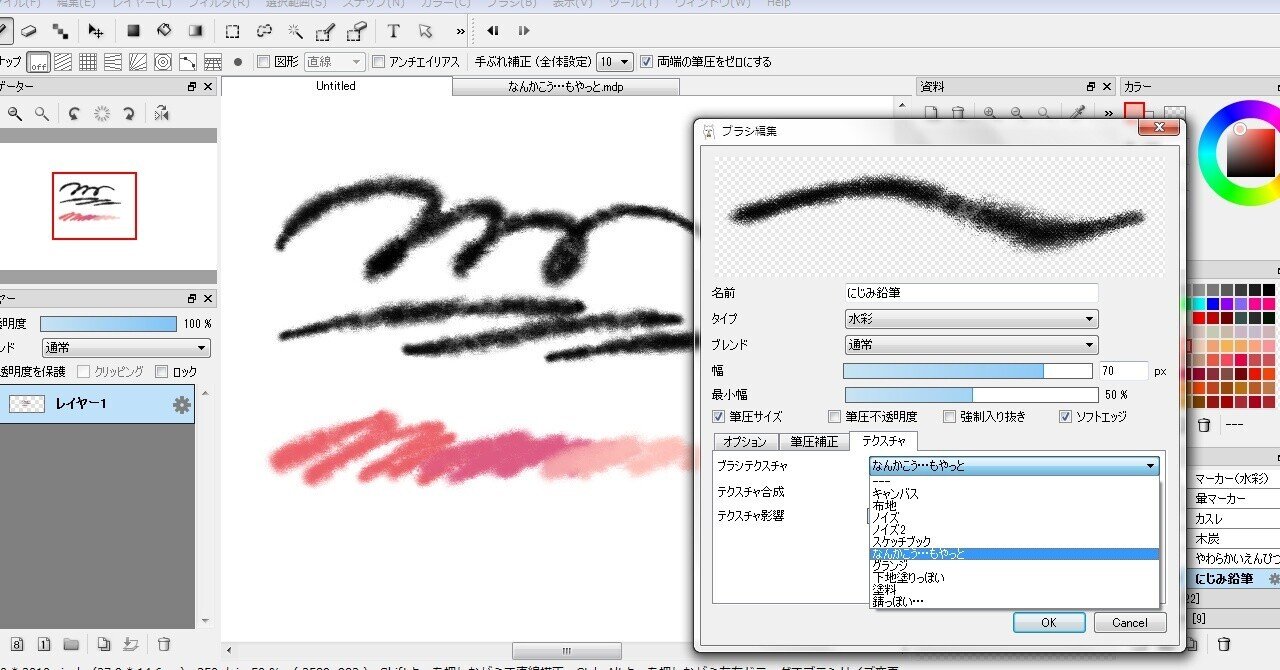Check 筆圧不透明度 in brush dialog

click(x=835, y=417)
